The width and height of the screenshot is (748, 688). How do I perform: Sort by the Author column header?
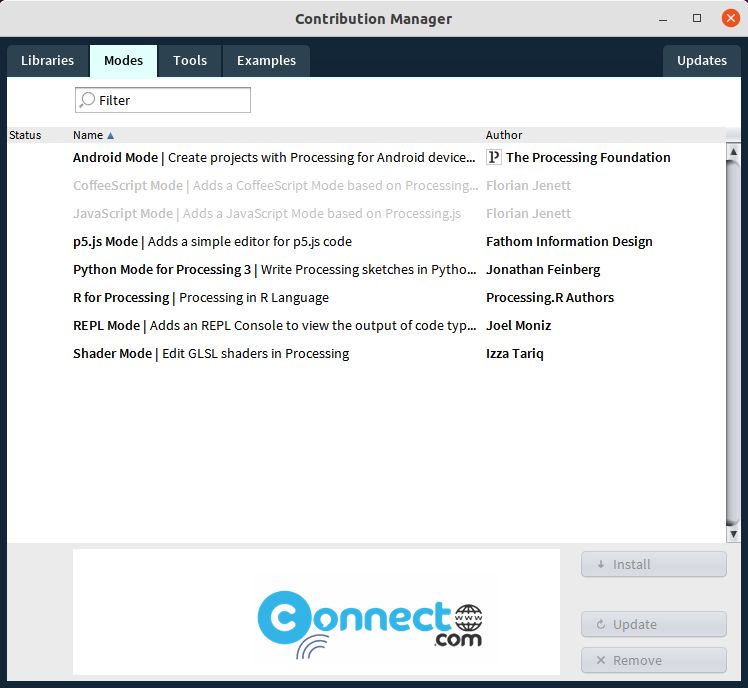click(504, 135)
